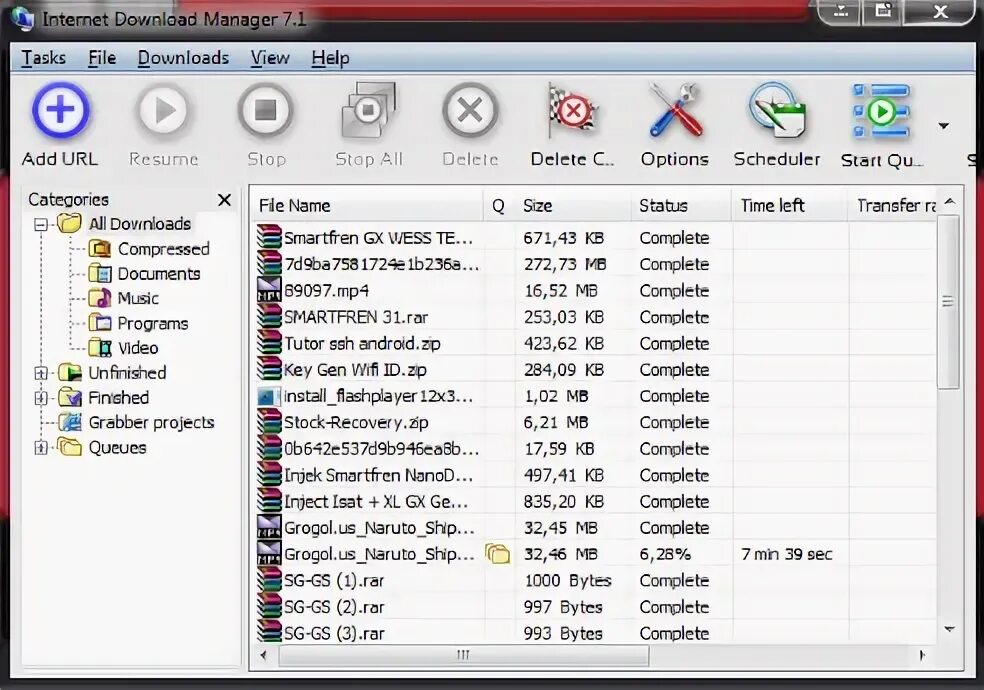Screen dimensions: 984x690
Task: Click the Unfinished folder icon
Action: [70, 373]
